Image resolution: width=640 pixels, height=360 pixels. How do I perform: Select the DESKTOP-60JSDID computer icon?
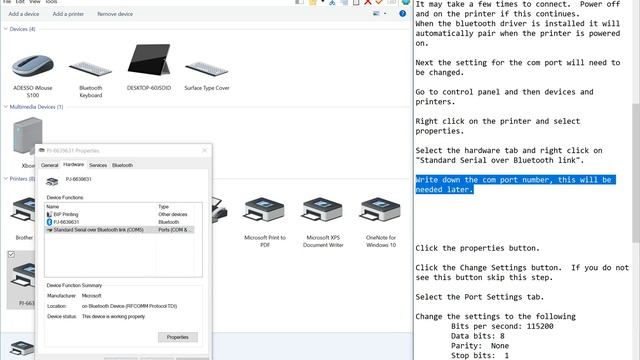[149, 60]
